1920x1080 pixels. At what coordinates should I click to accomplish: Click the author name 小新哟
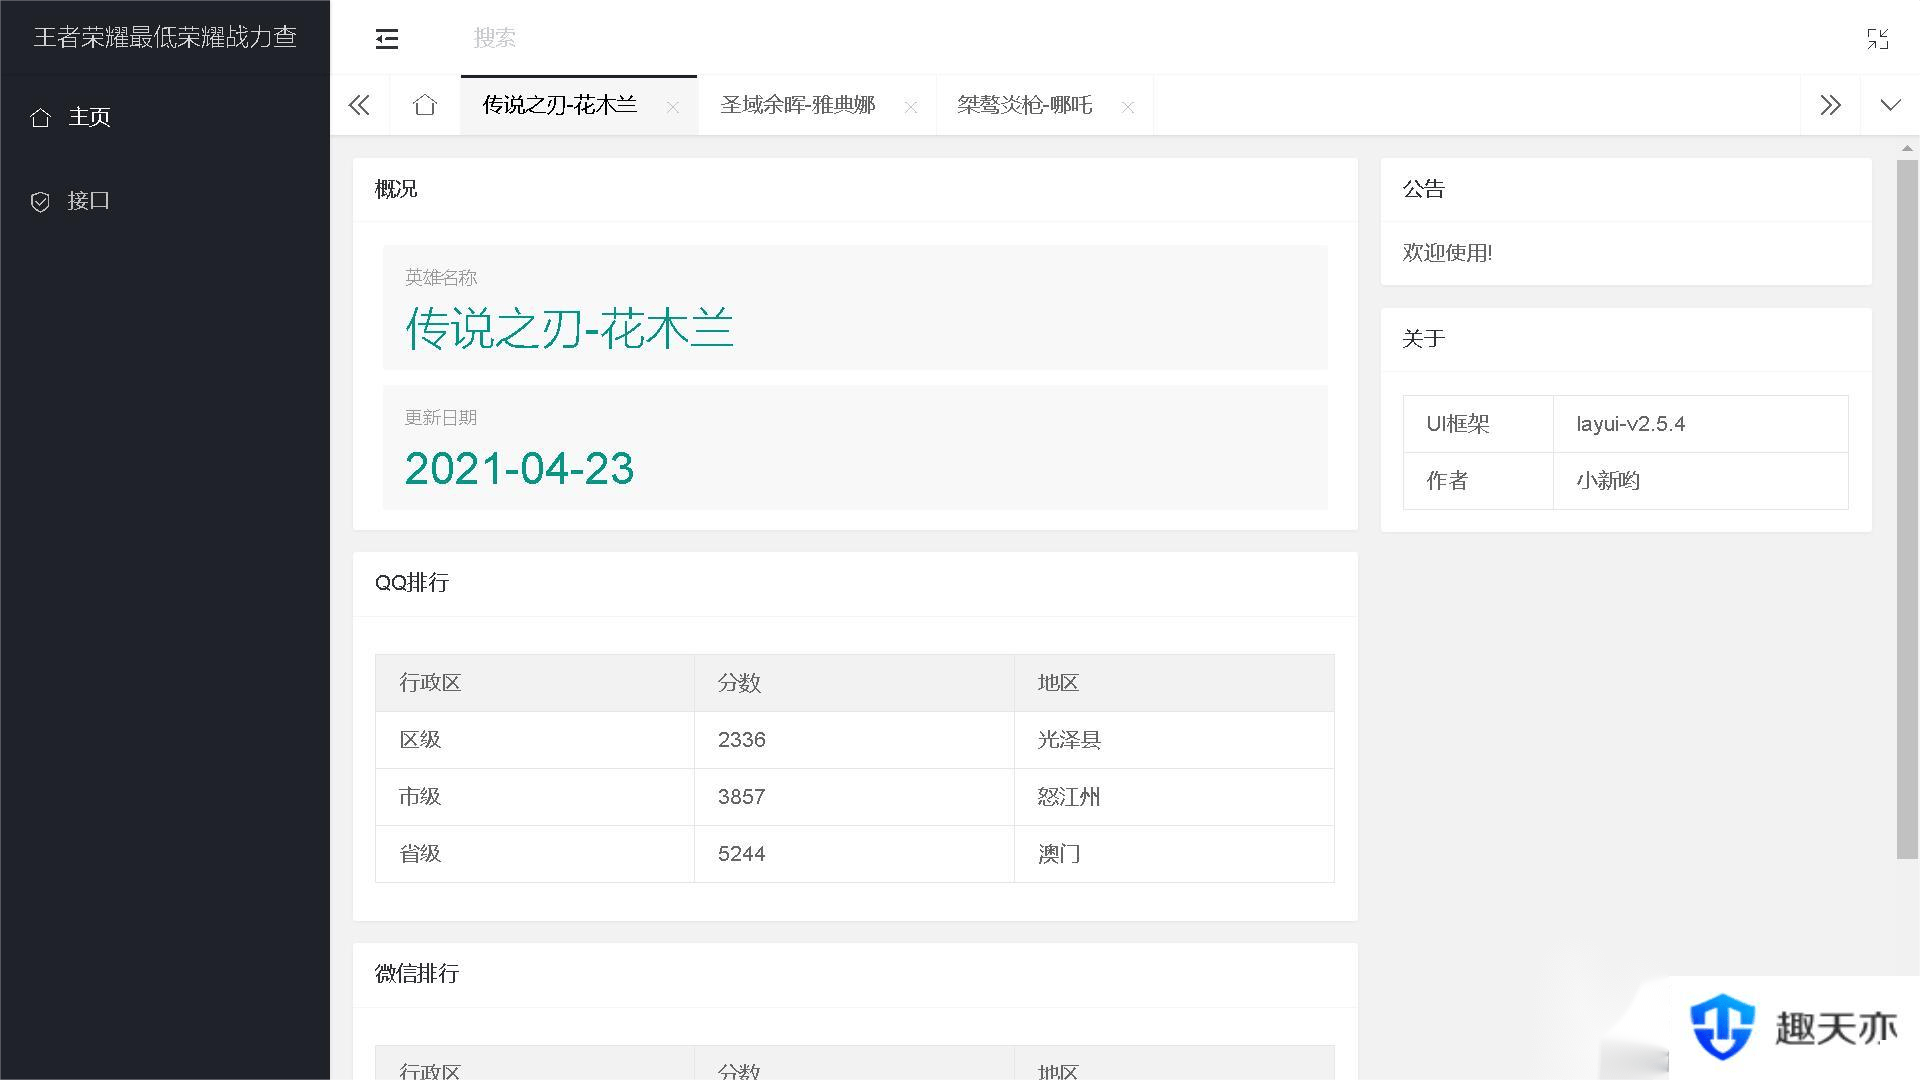pyautogui.click(x=1608, y=481)
